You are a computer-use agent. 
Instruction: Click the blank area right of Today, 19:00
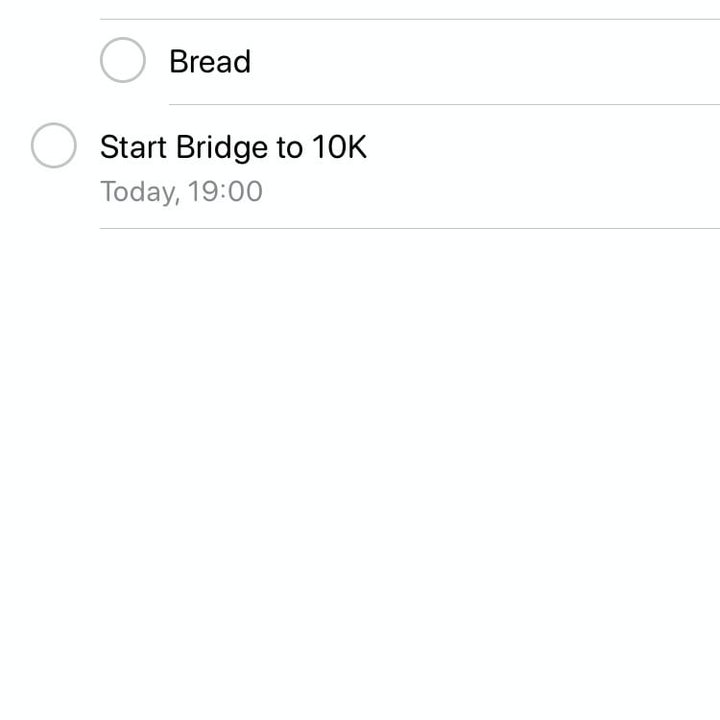click(x=480, y=191)
